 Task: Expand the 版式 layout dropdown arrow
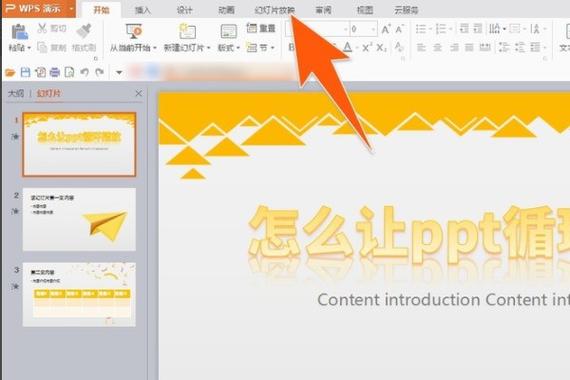tap(238, 48)
